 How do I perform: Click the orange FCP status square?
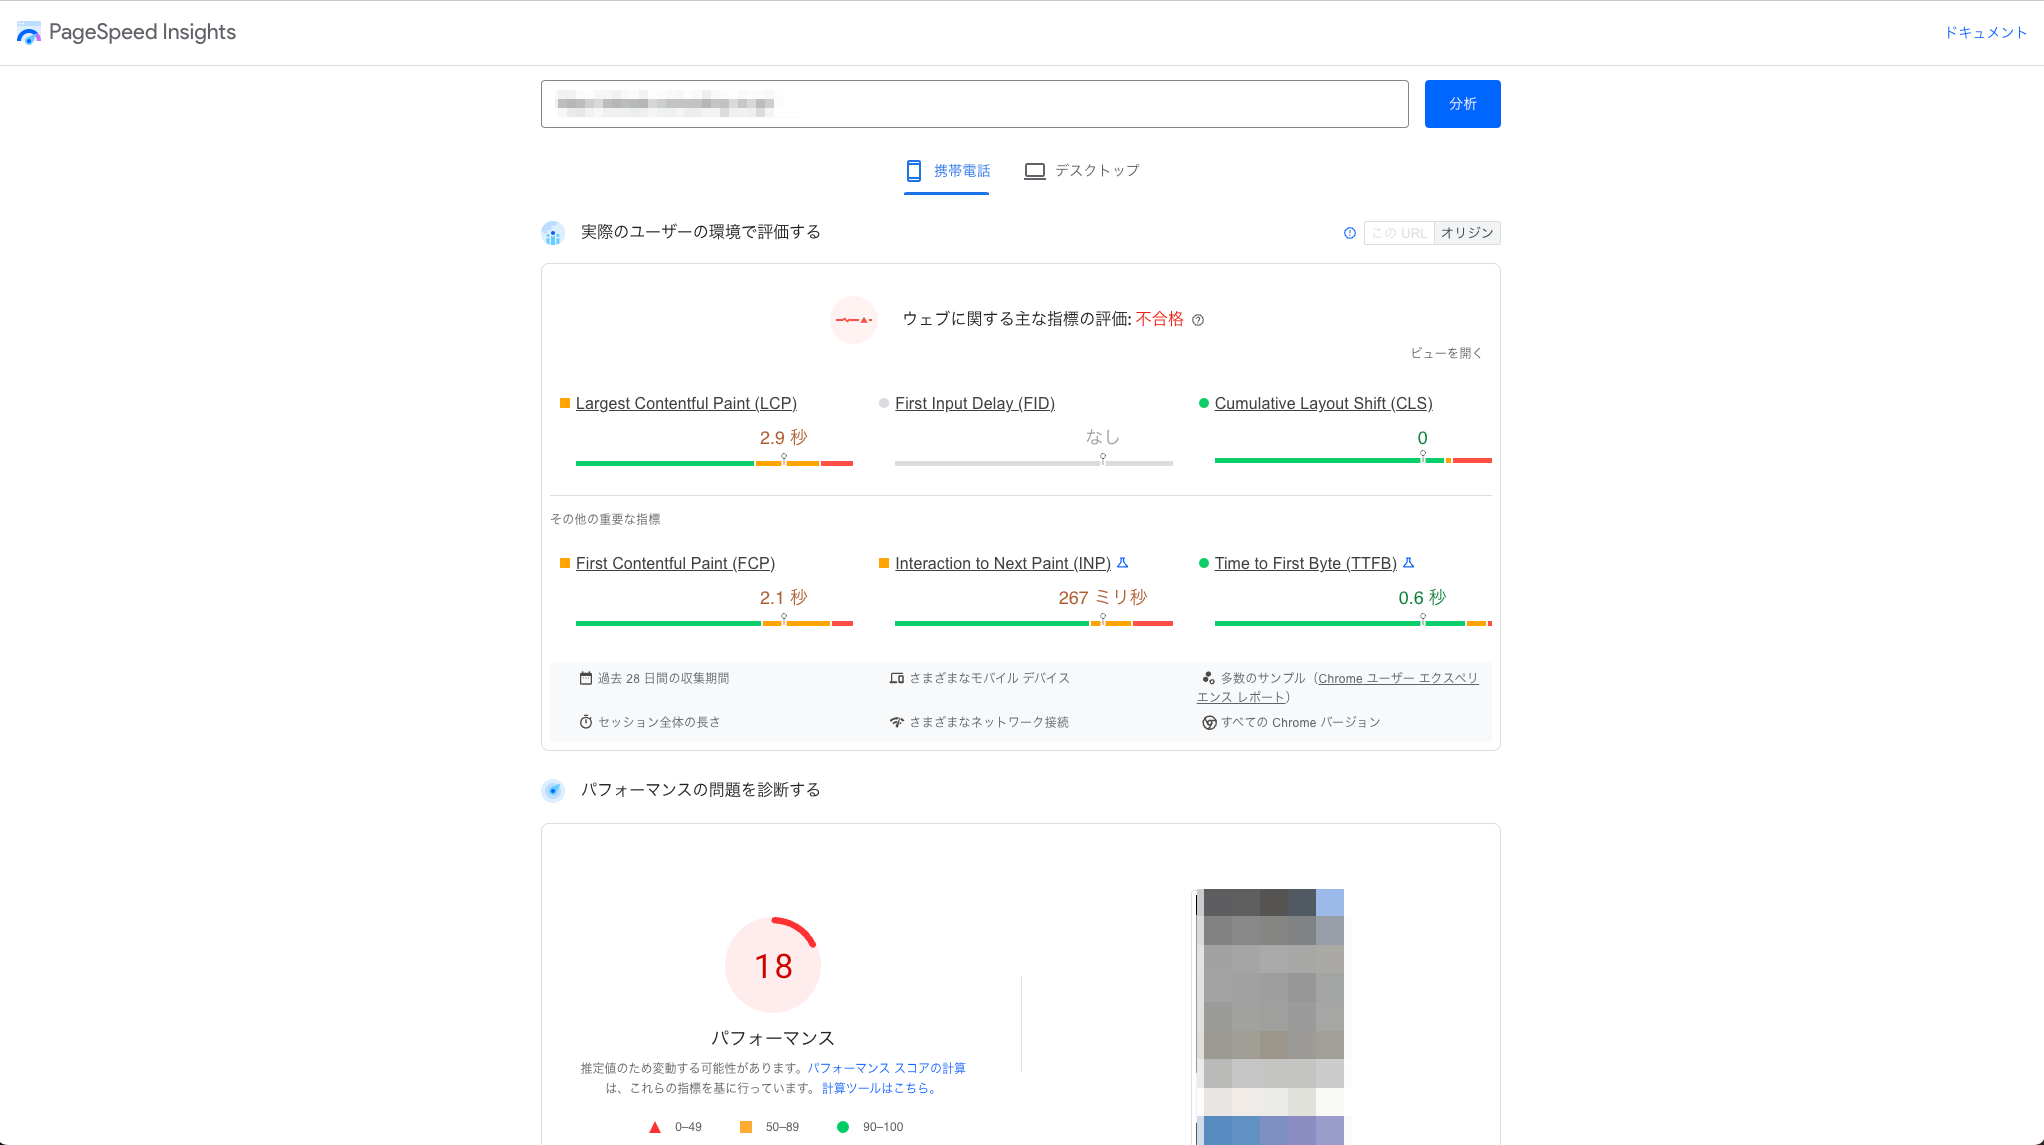point(565,563)
